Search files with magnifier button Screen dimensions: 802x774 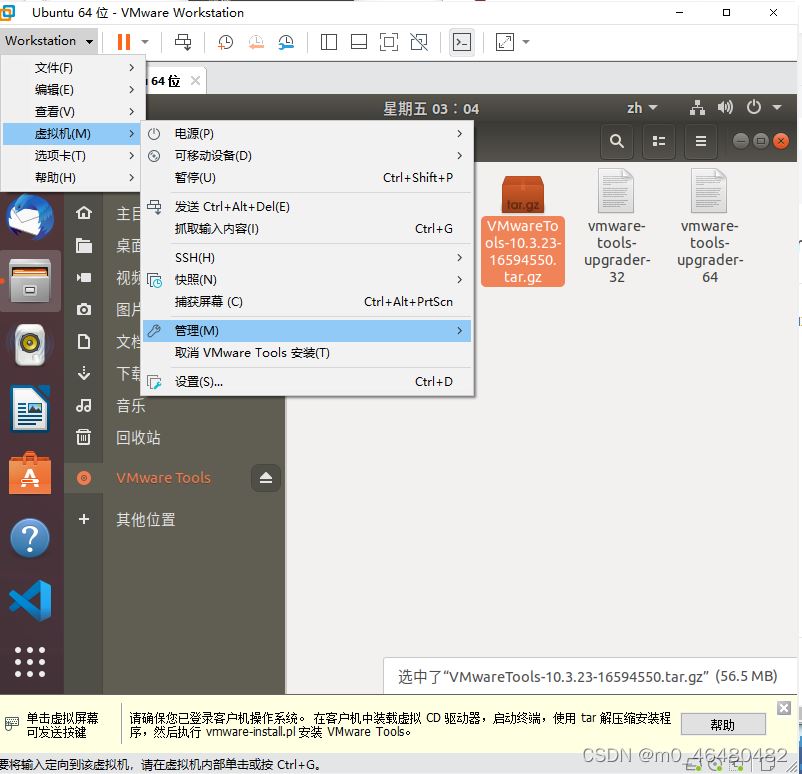(616, 141)
